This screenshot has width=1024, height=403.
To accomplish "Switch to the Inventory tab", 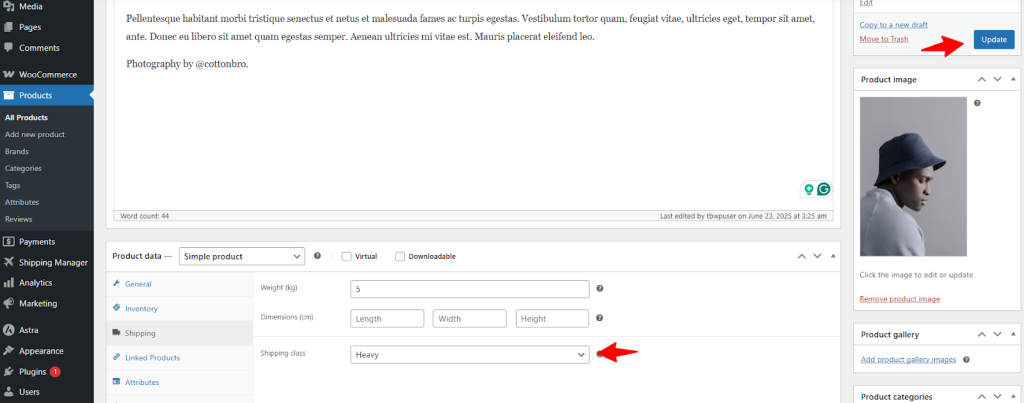I will point(141,309).
